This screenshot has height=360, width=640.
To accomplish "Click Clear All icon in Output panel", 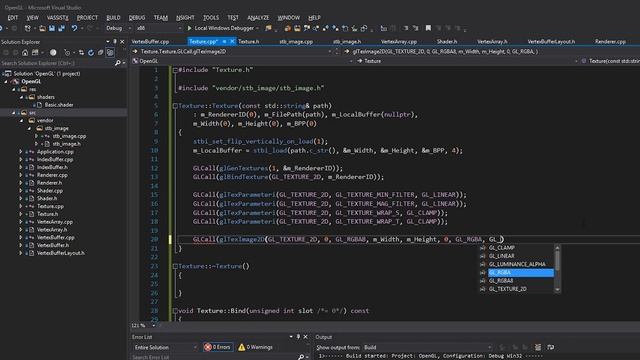I will coord(538,347).
